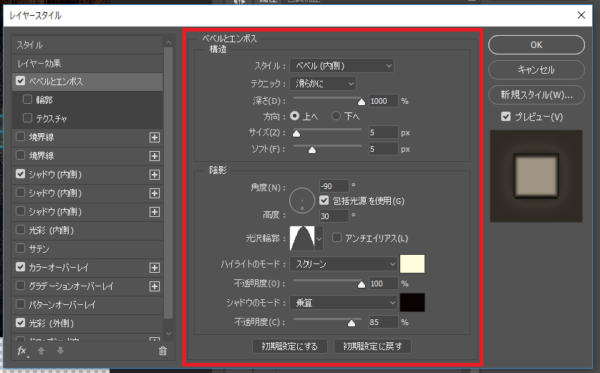This screenshot has height=373, width=600.
Task: Click the 新規スタイル(W)... button
Action: pos(536,94)
